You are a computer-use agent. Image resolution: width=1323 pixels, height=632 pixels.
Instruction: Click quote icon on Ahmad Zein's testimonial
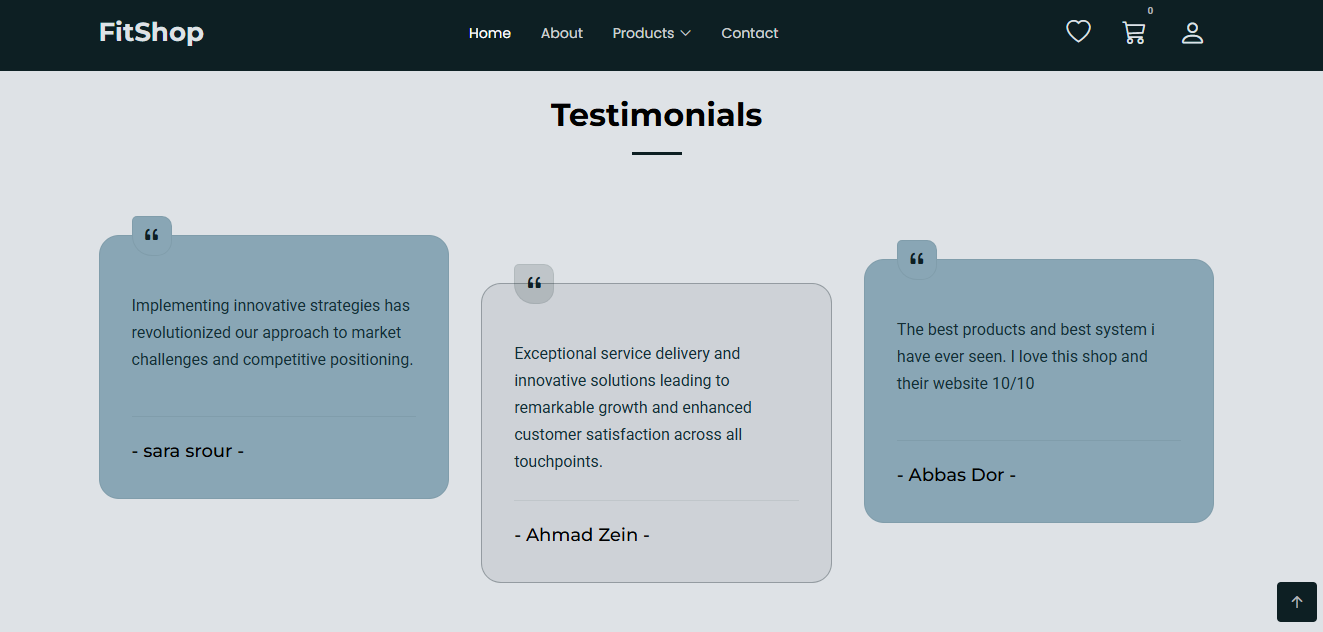click(534, 284)
